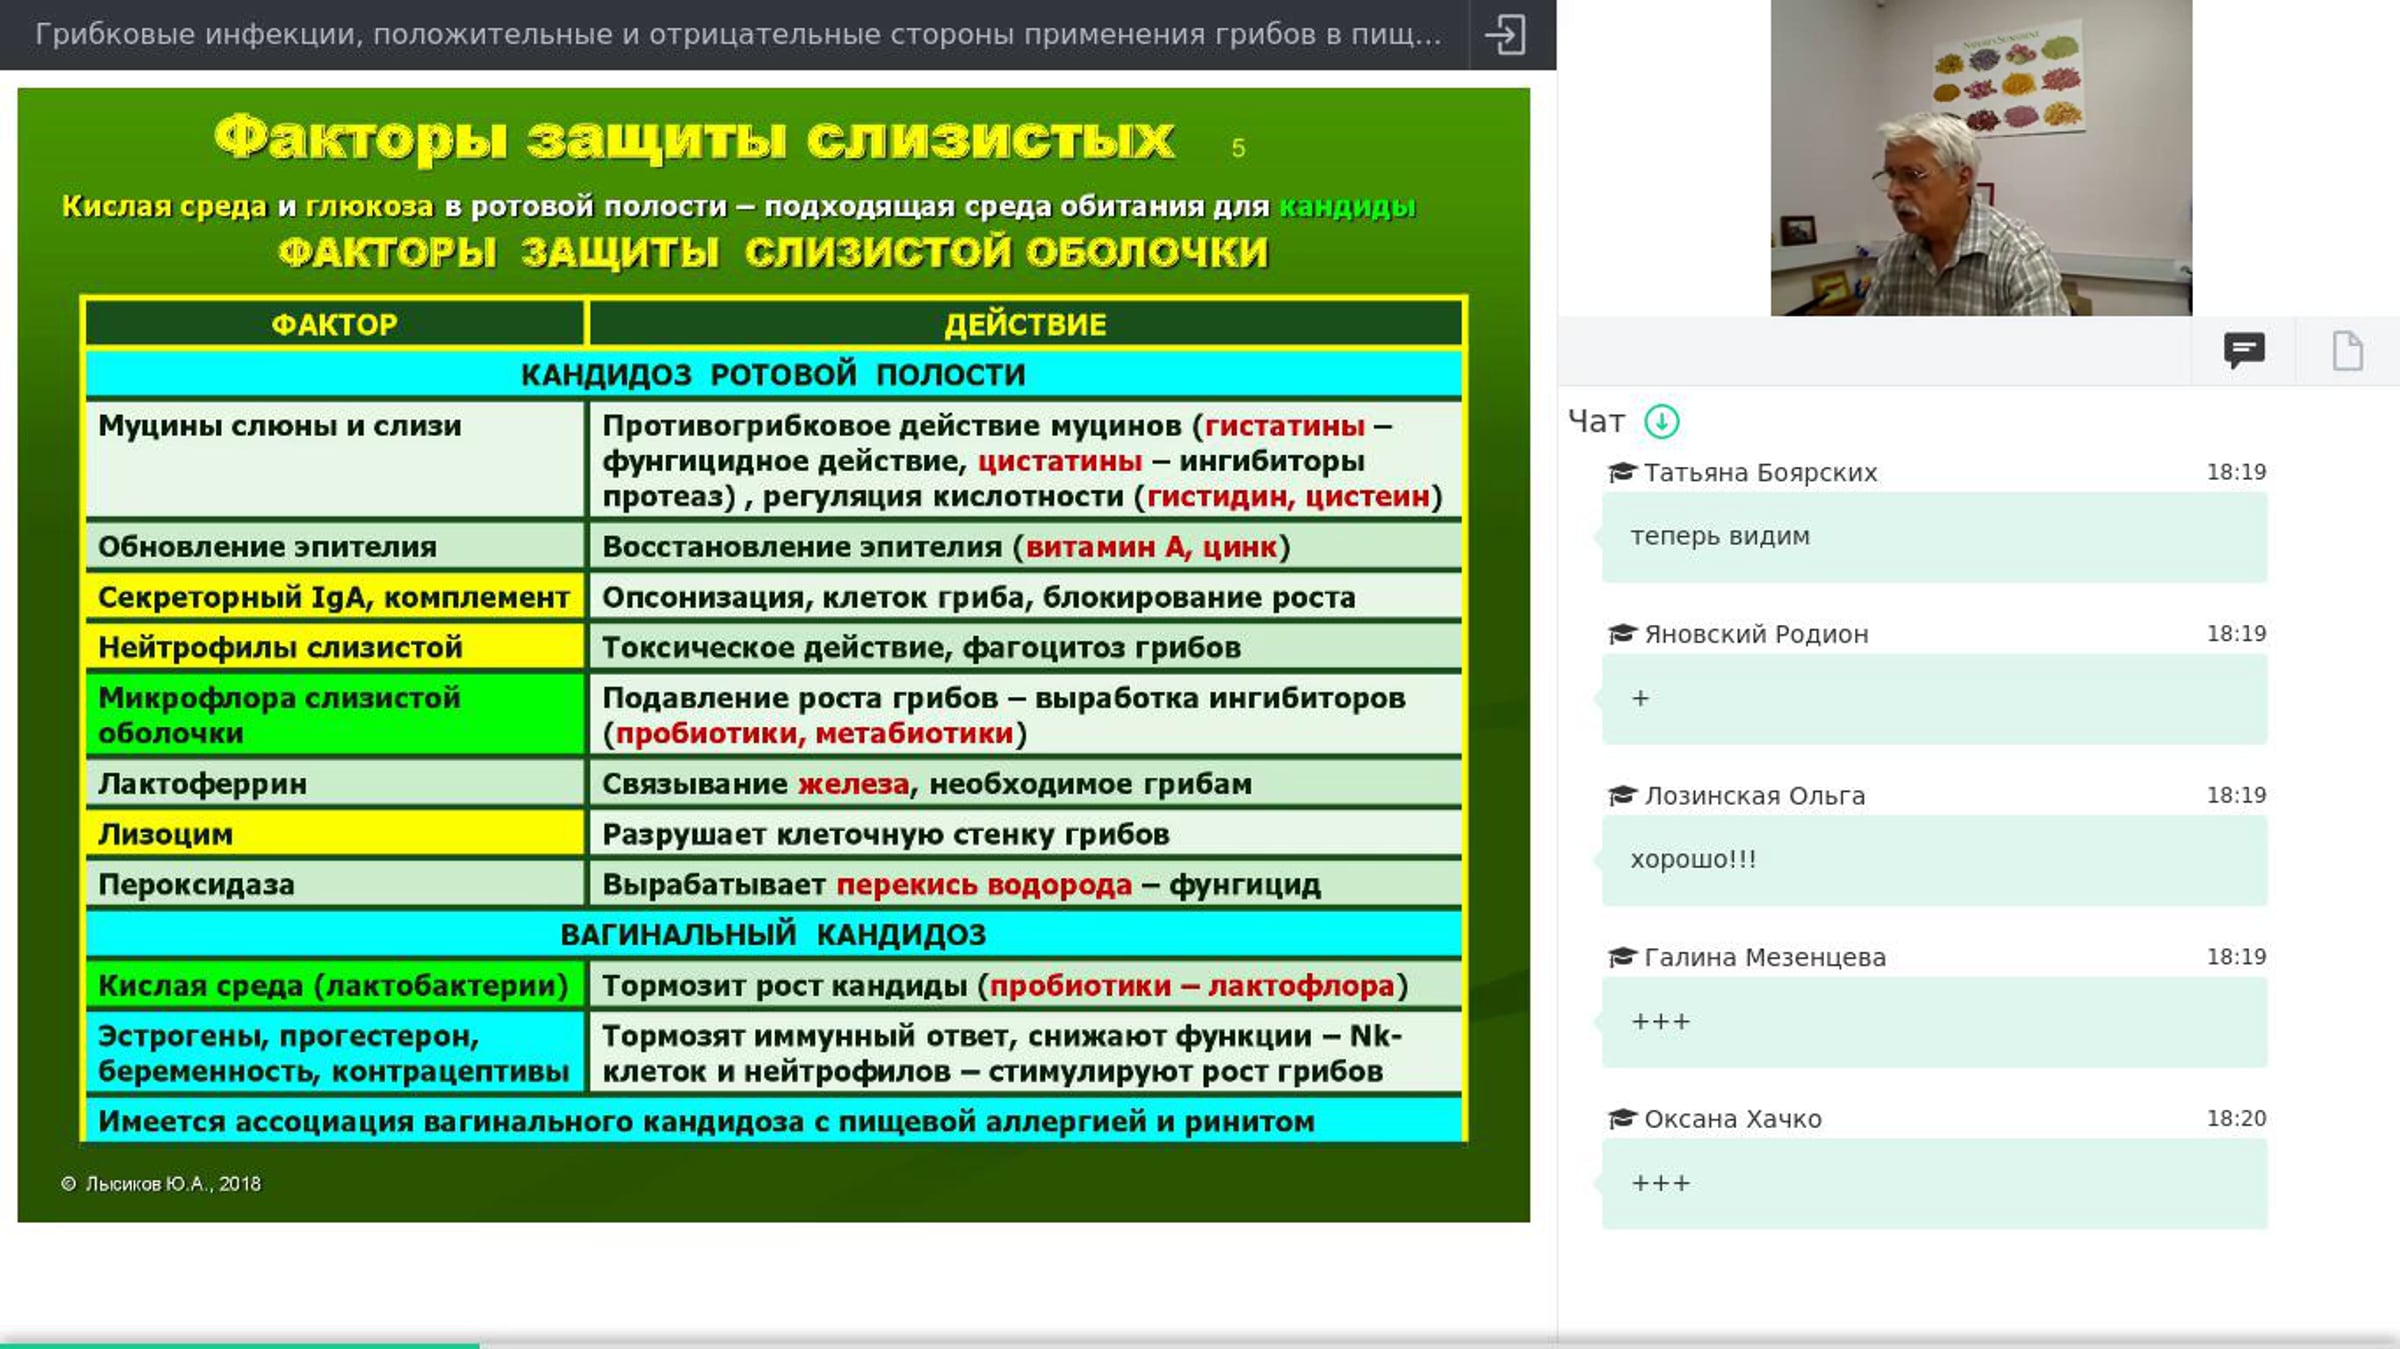Viewport: 2400px width, 1349px height.
Task: Click slide number 5
Action: pyautogui.click(x=1238, y=148)
